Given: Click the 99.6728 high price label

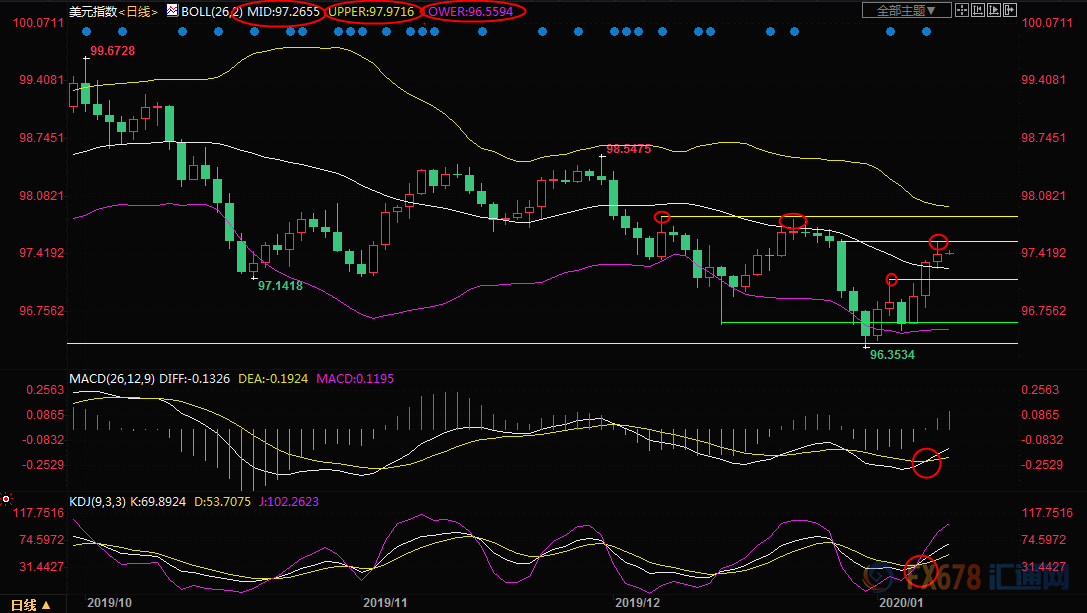Looking at the screenshot, I should (112, 50).
